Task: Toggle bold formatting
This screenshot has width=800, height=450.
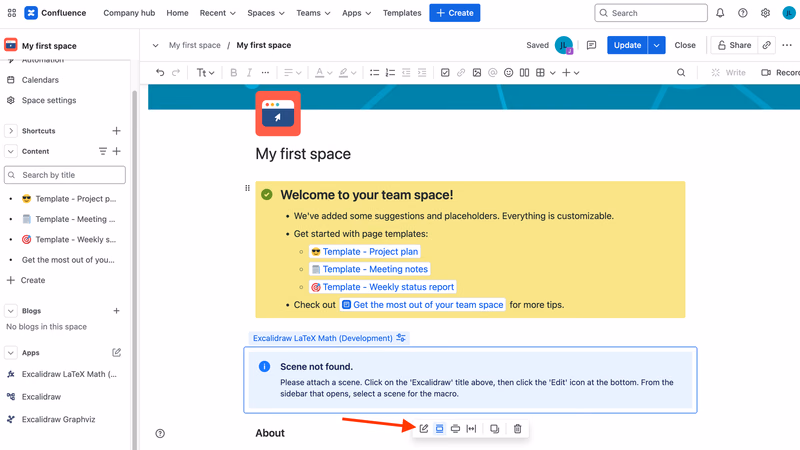Action: (233, 72)
